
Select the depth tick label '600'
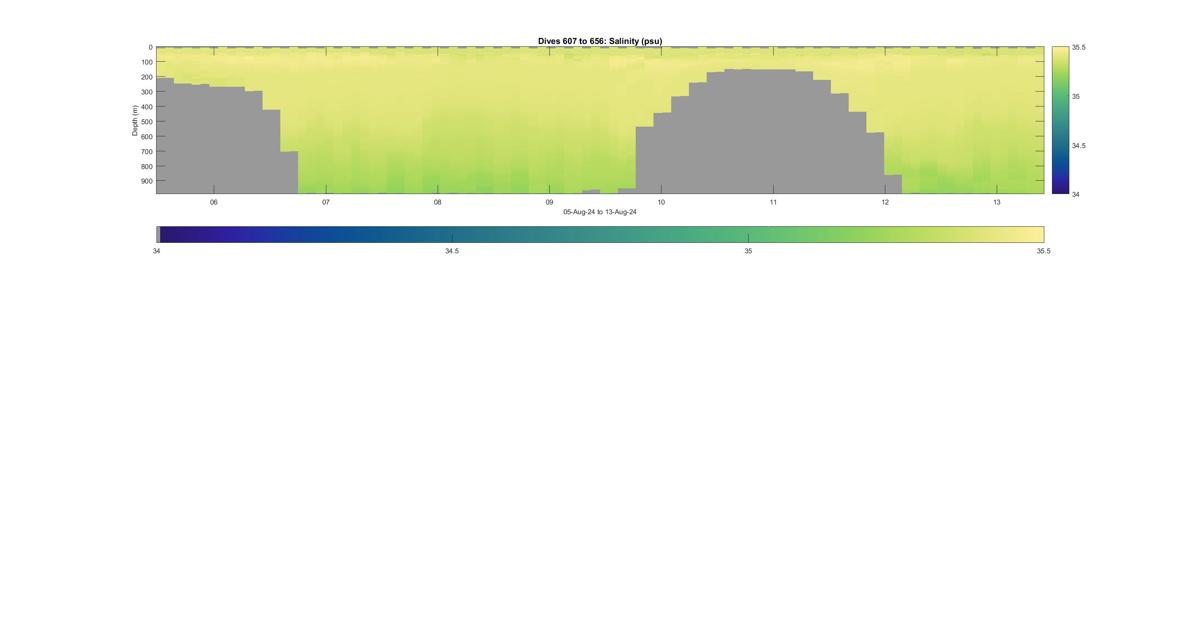point(147,137)
